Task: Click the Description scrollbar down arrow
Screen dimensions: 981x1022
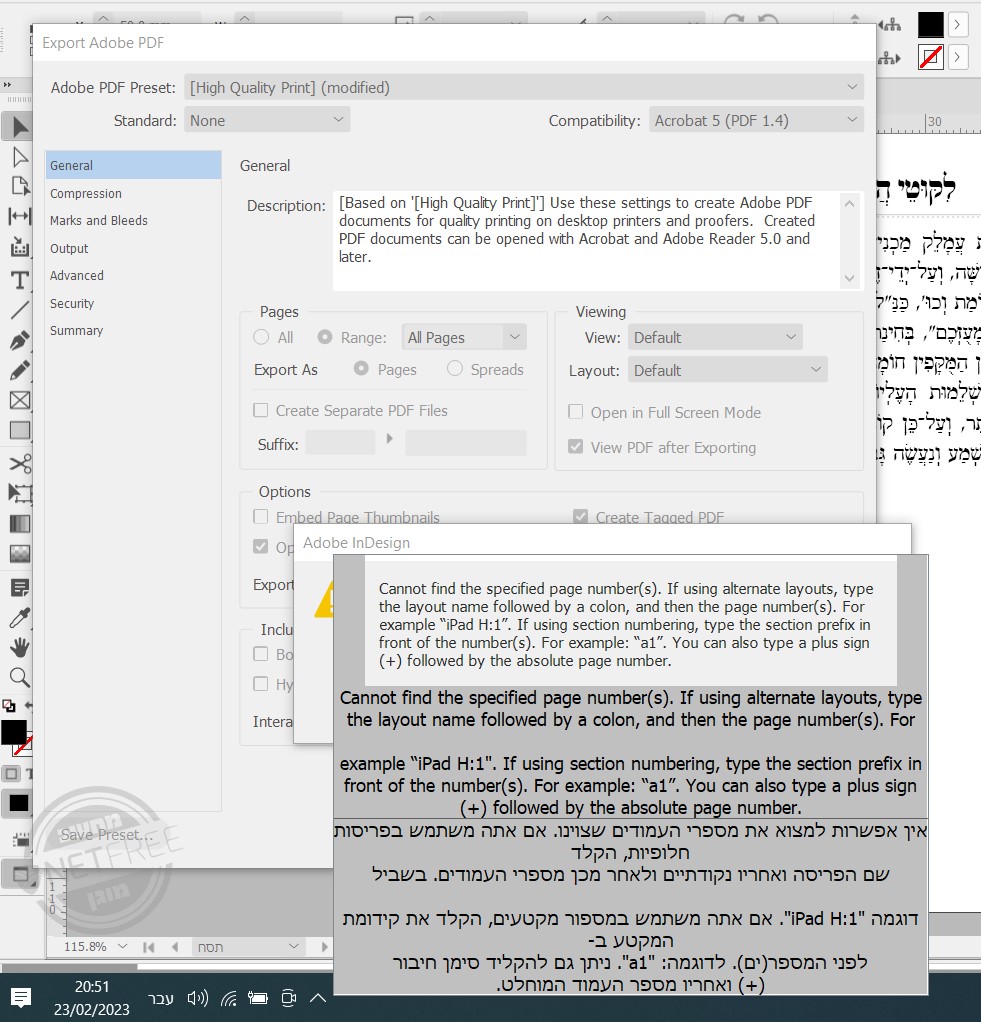Action: coord(849,278)
